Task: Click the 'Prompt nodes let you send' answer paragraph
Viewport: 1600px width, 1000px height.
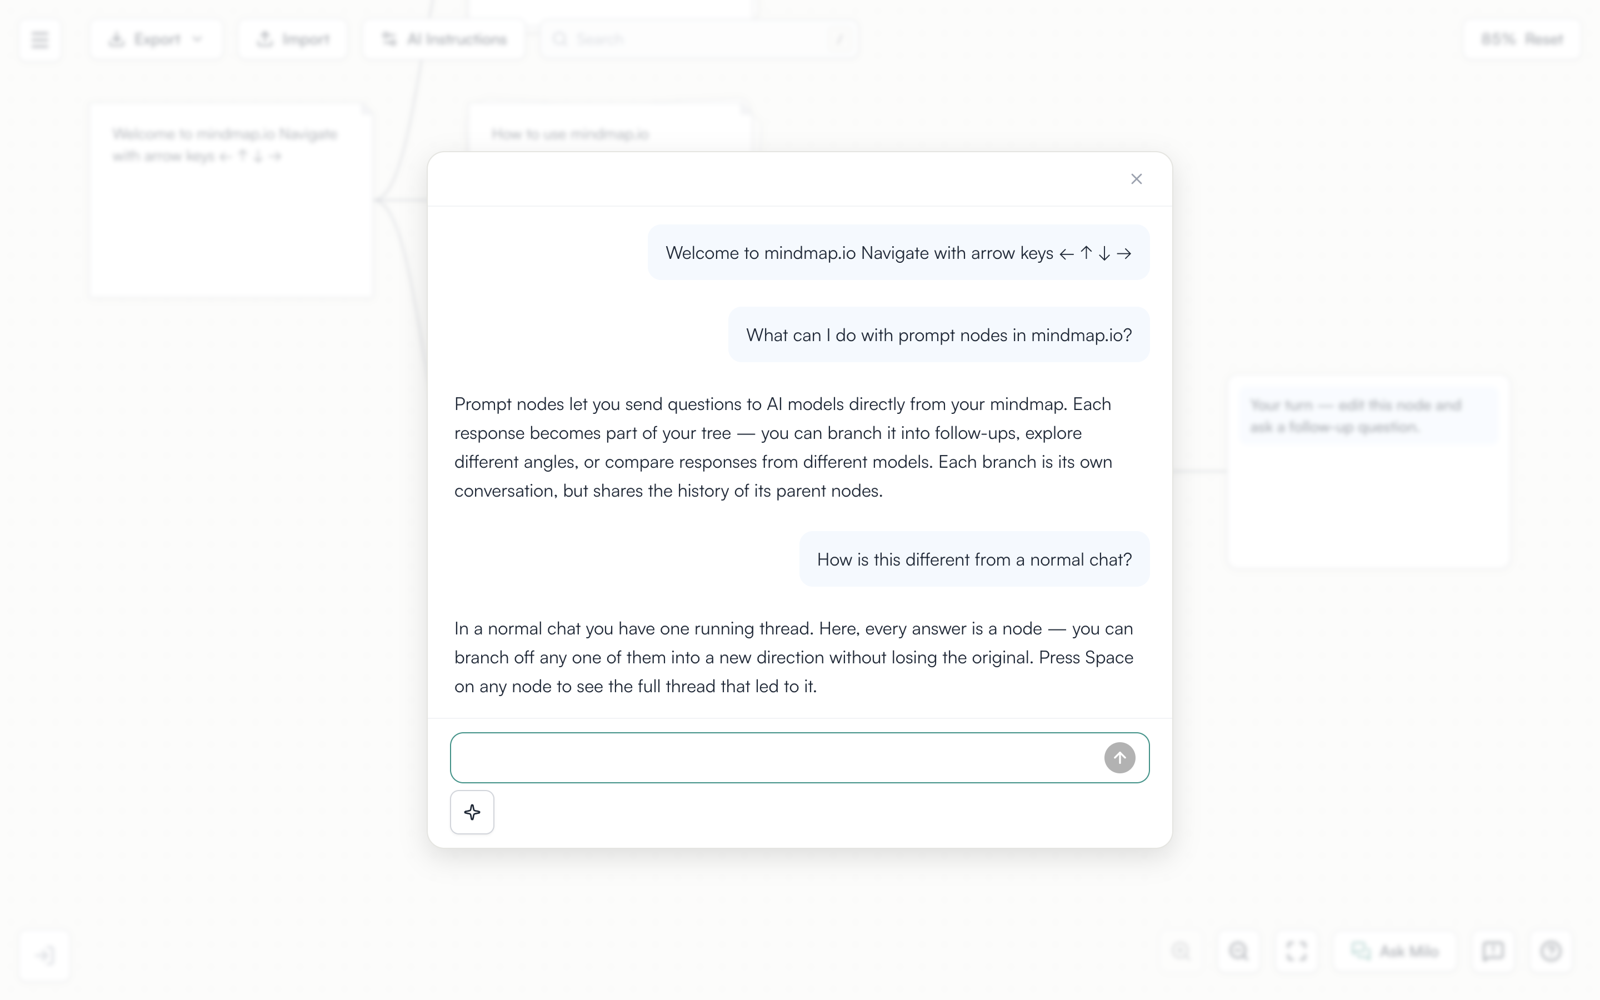Action: 784,447
